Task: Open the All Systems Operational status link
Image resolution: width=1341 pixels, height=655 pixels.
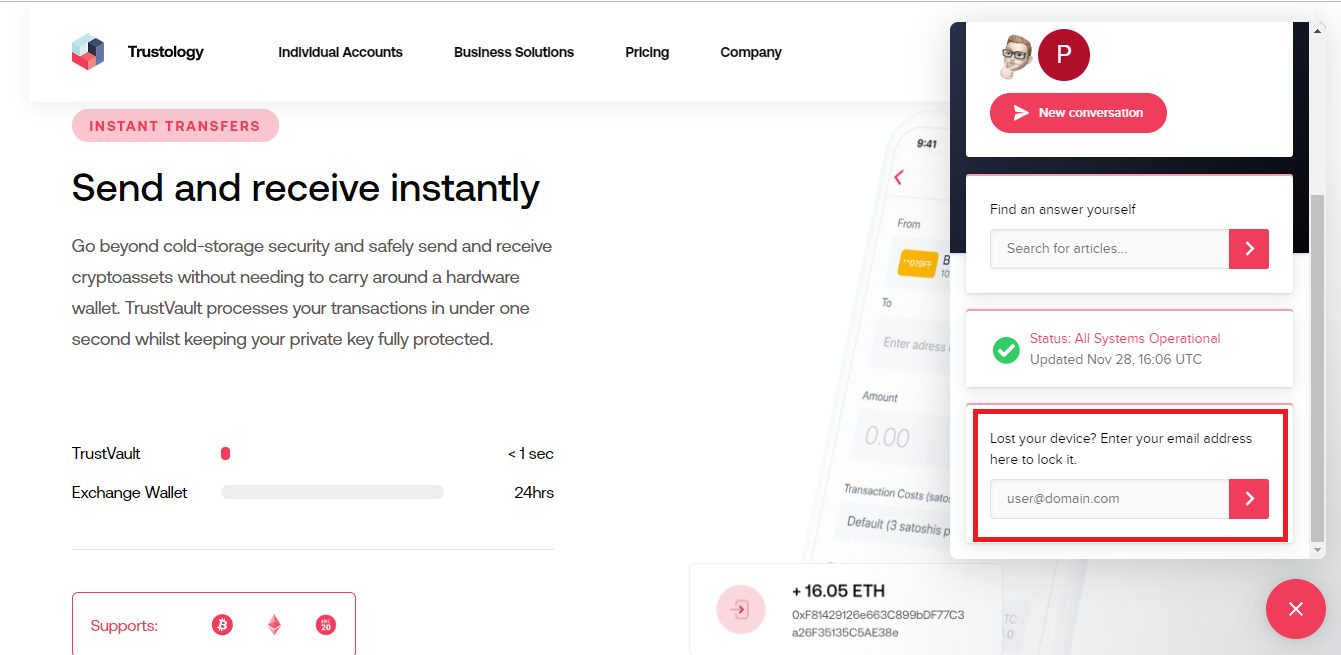Action: tap(1125, 339)
